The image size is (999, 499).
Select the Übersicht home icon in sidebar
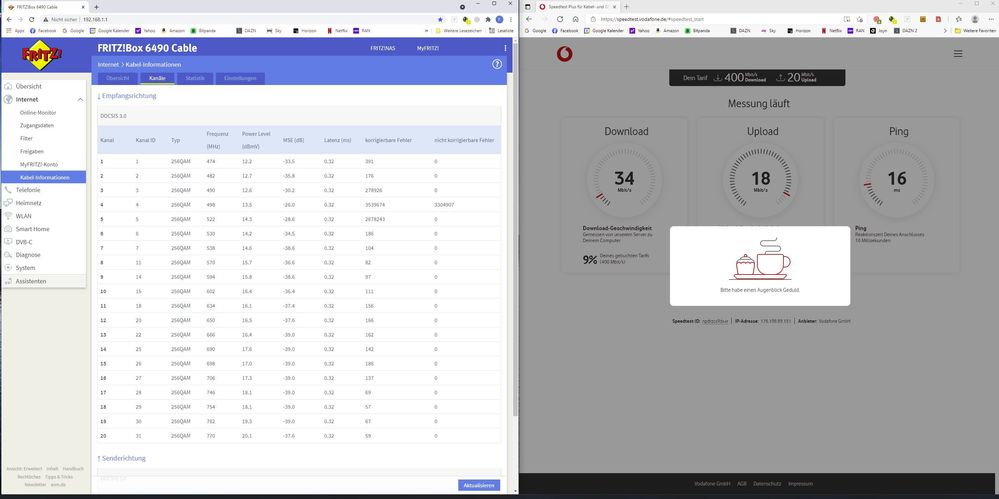tap(8, 86)
